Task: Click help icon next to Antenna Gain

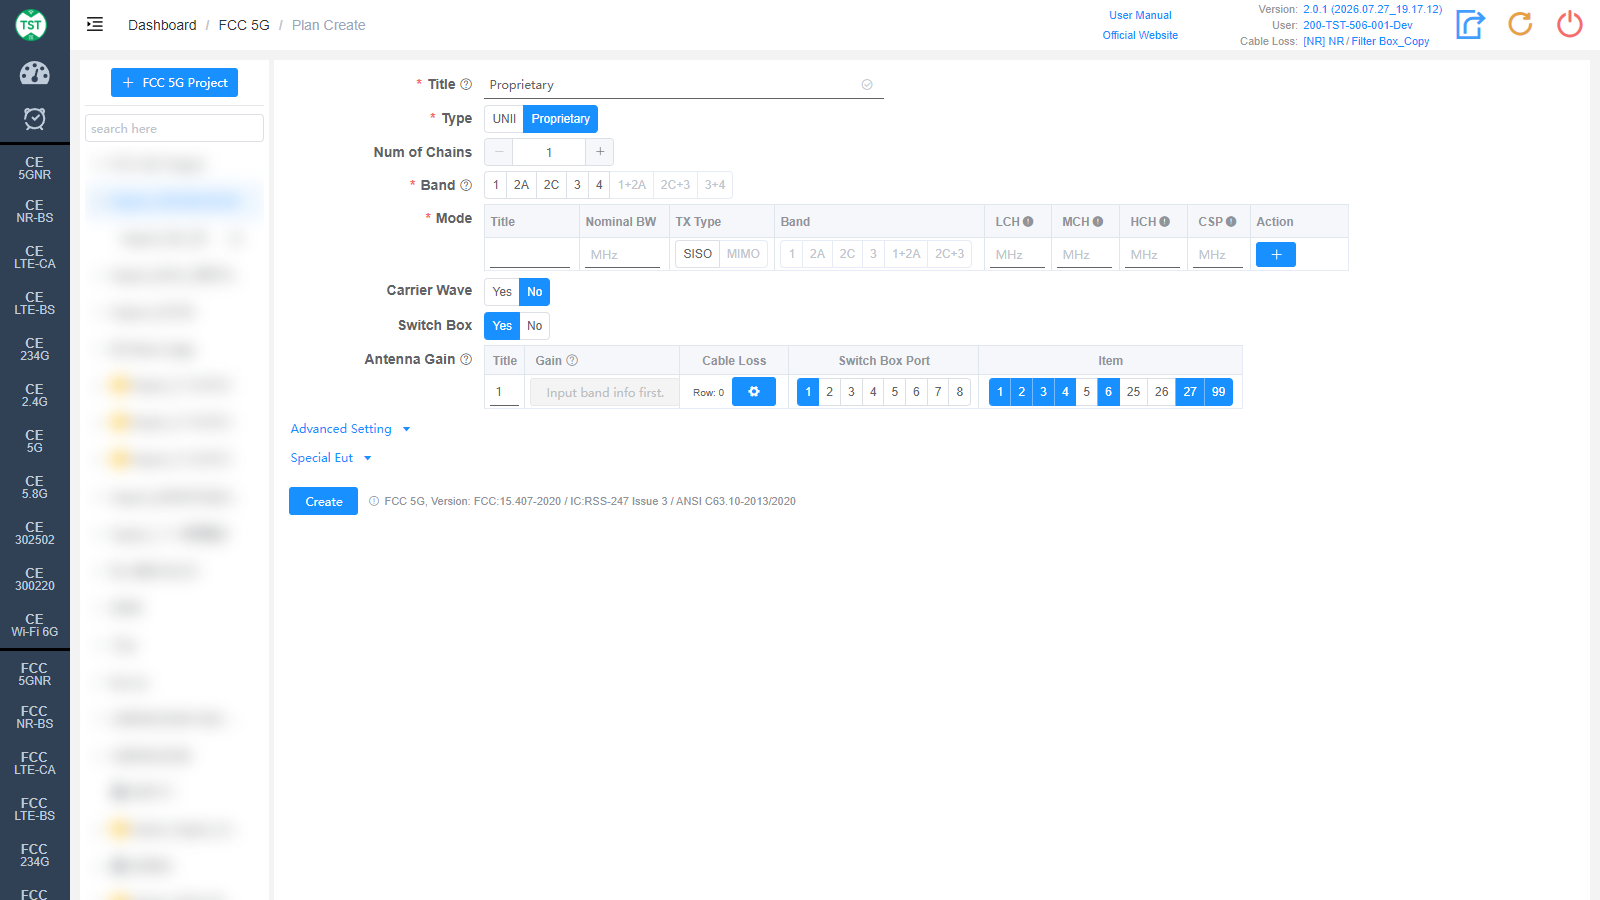Action: 466,359
